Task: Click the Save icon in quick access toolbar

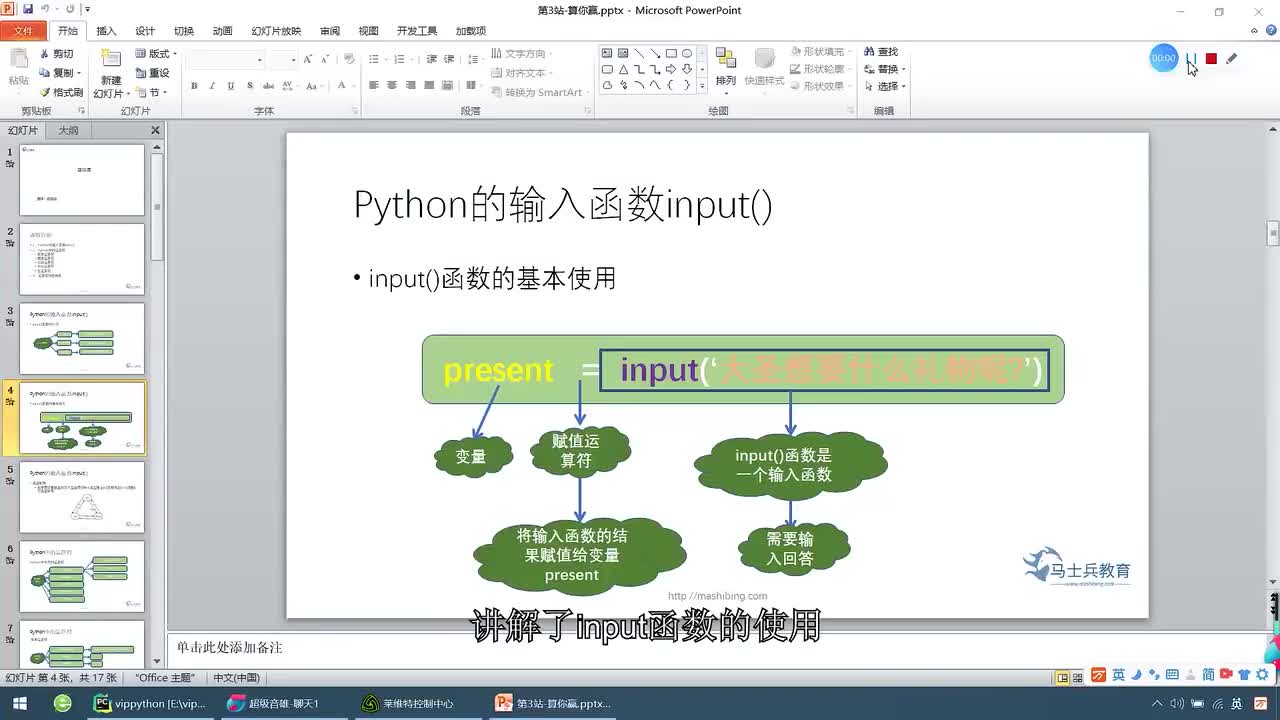Action: (27, 10)
